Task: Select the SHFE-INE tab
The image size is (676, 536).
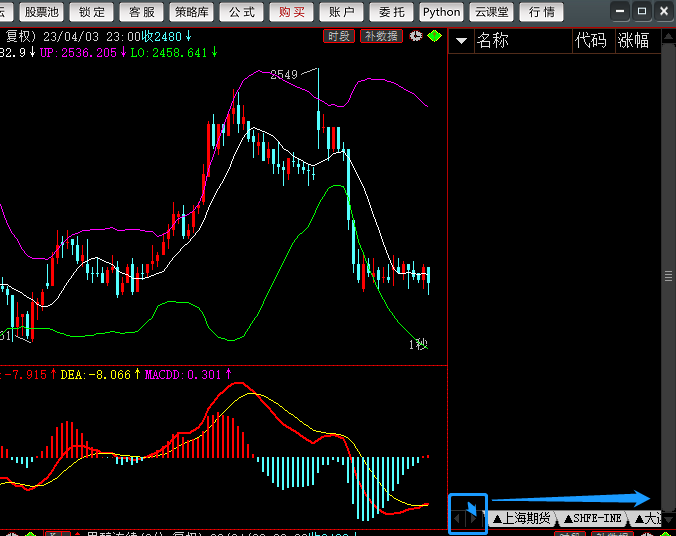Action: tap(592, 519)
